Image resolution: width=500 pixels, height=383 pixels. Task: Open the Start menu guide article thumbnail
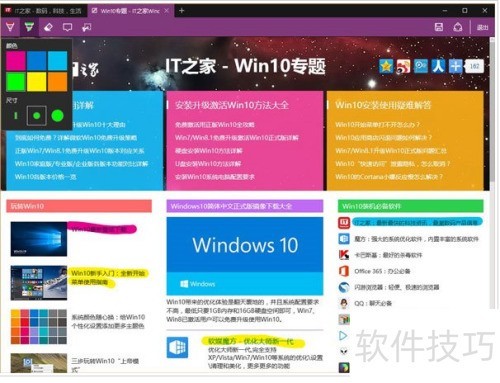click(x=39, y=283)
